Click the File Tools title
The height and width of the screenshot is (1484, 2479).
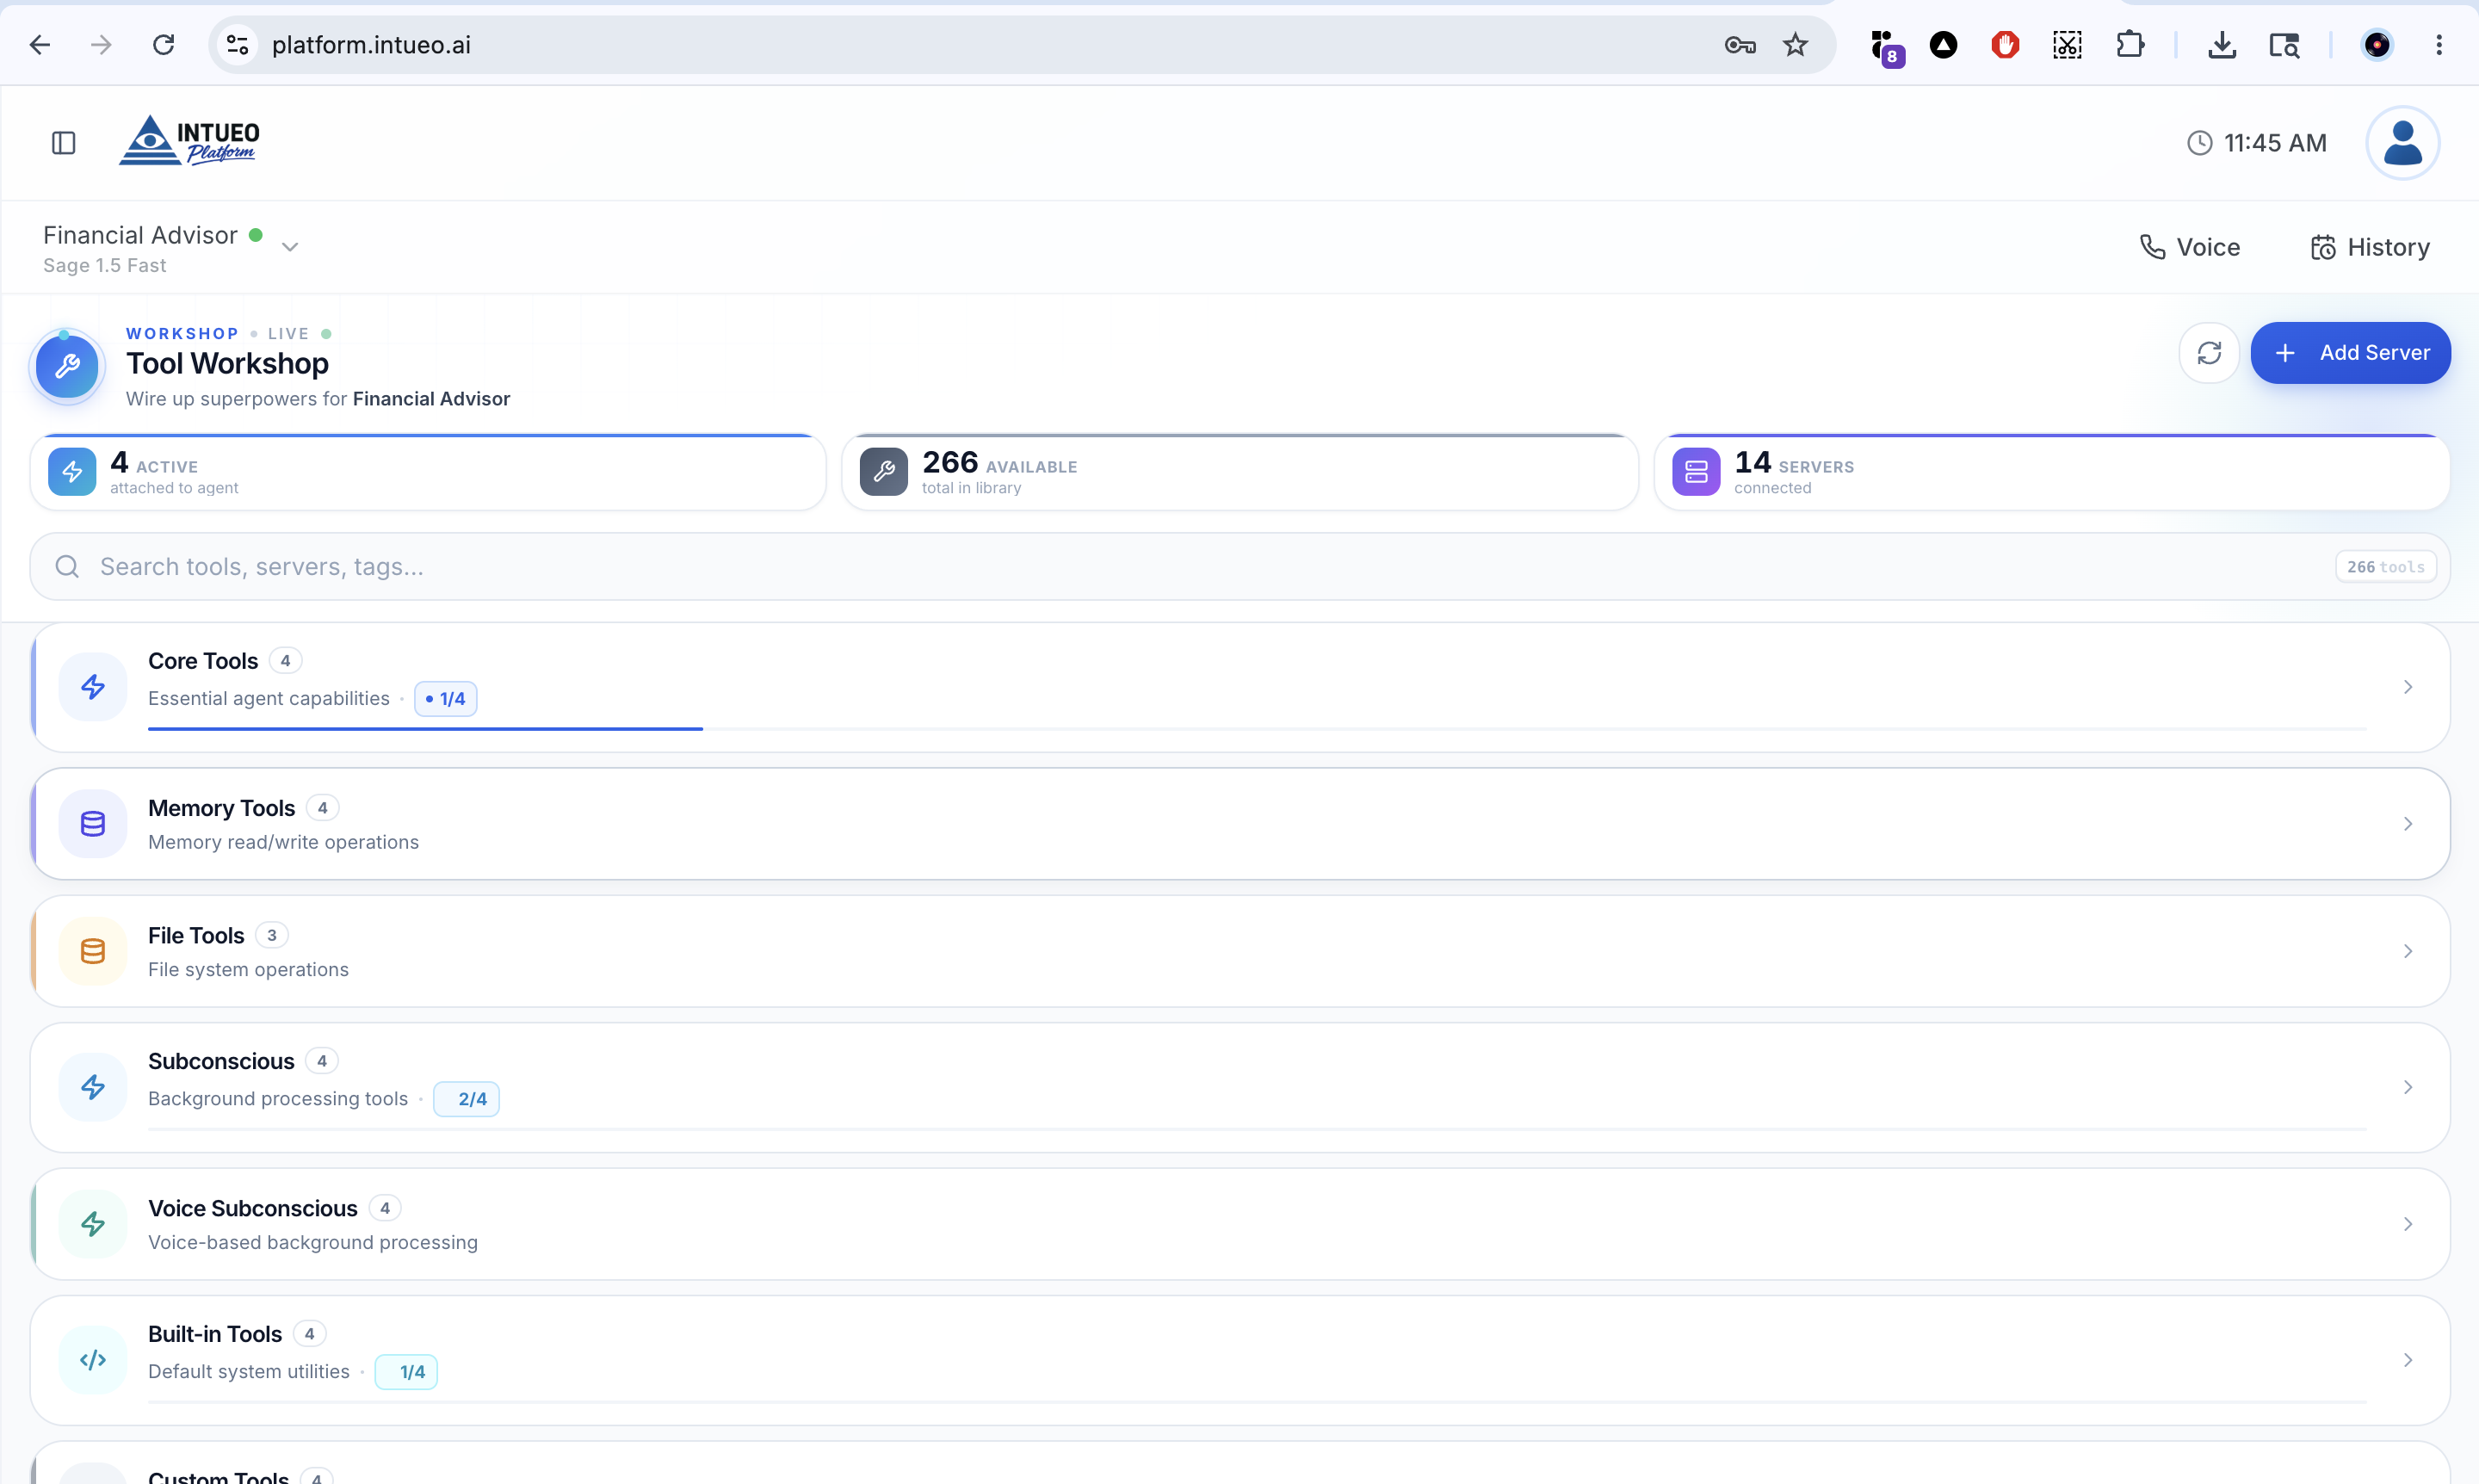(196, 936)
